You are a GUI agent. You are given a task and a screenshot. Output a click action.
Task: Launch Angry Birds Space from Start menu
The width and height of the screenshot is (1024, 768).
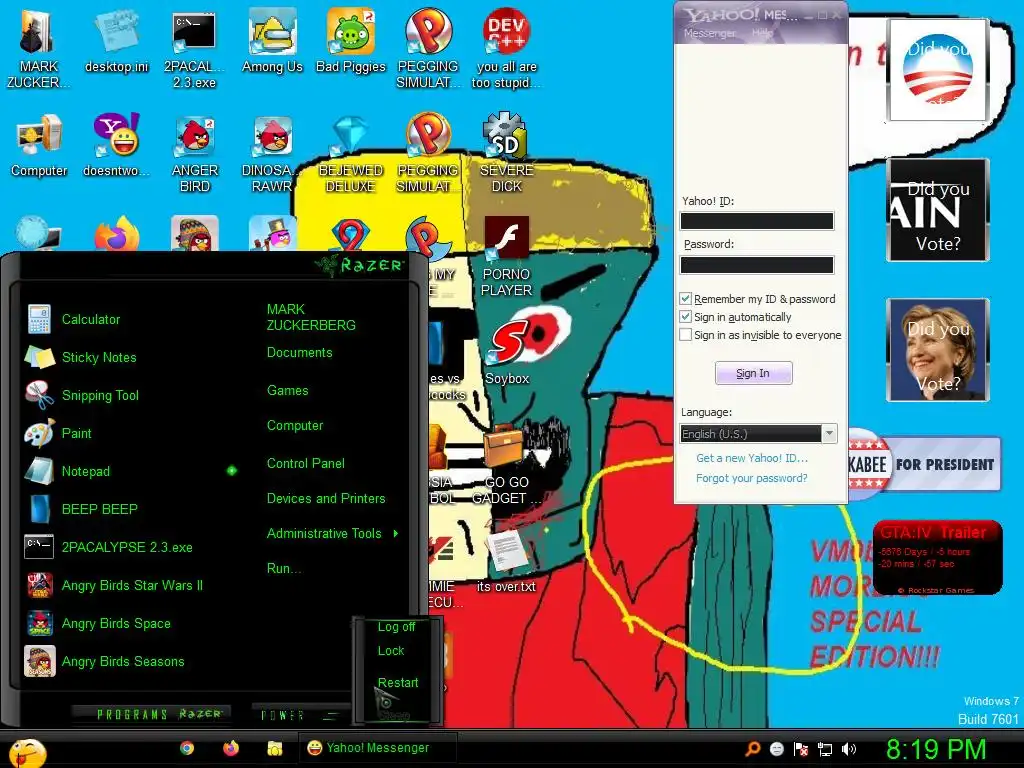tap(116, 623)
